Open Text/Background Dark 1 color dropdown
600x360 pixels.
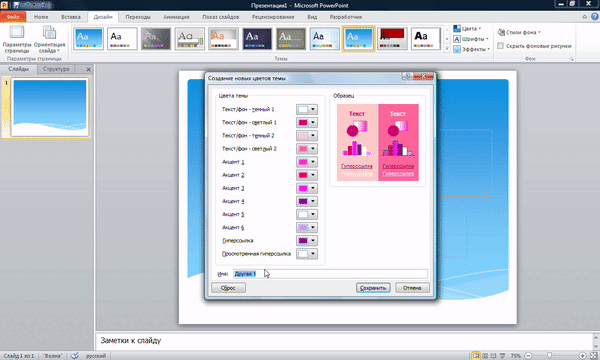coord(307,109)
